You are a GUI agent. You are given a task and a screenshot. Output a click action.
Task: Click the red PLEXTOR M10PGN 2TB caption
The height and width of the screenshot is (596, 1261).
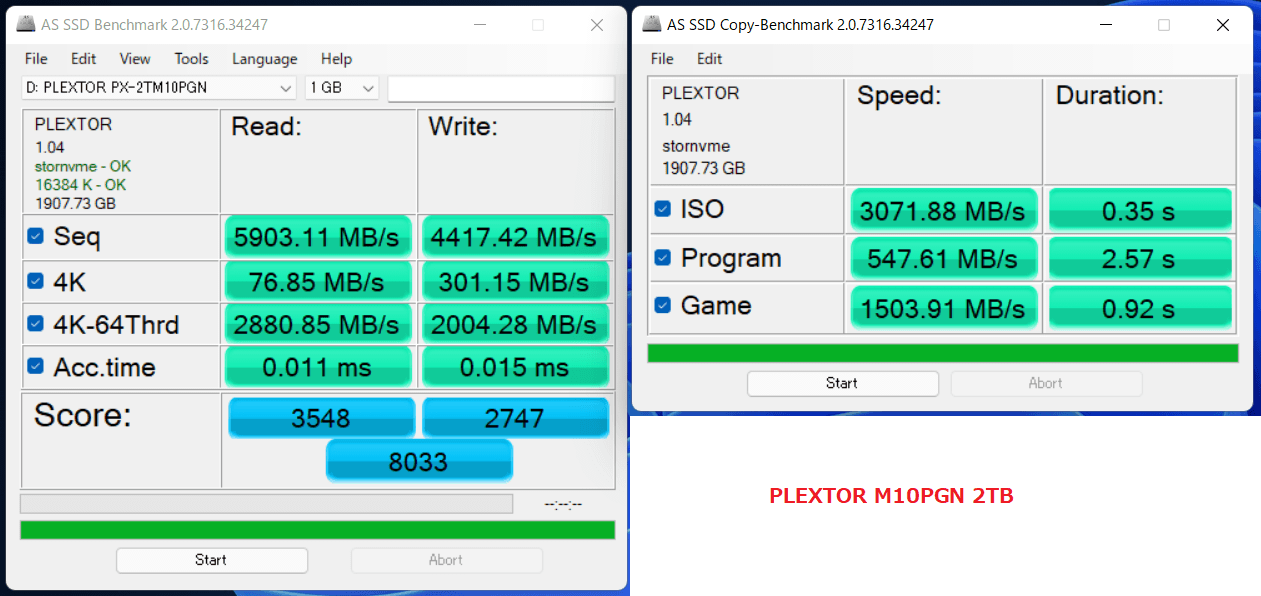tap(891, 495)
